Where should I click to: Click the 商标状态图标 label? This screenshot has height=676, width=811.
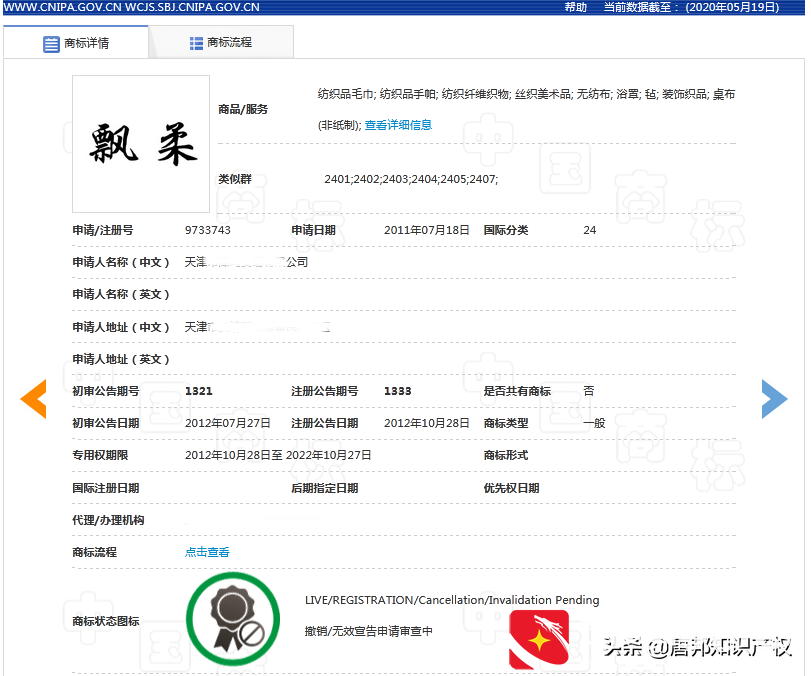pyautogui.click(x=106, y=621)
